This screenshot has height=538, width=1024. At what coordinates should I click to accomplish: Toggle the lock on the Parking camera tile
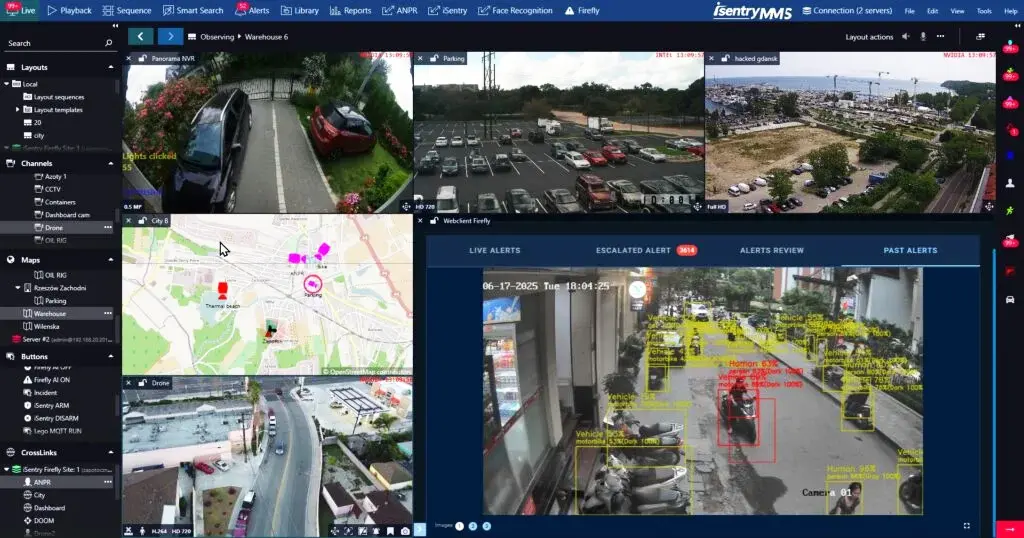435,59
